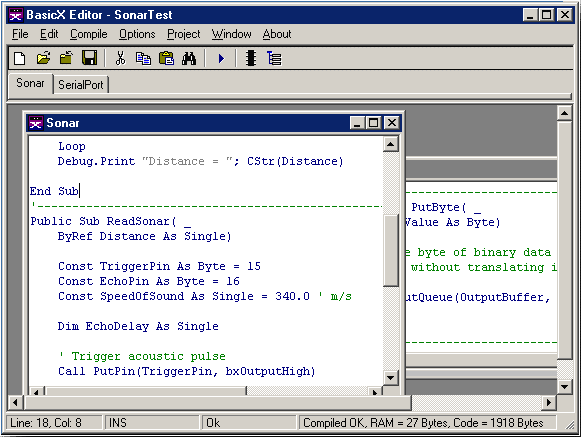
Task: Click main workspace scroll down arrow
Action: (564, 387)
